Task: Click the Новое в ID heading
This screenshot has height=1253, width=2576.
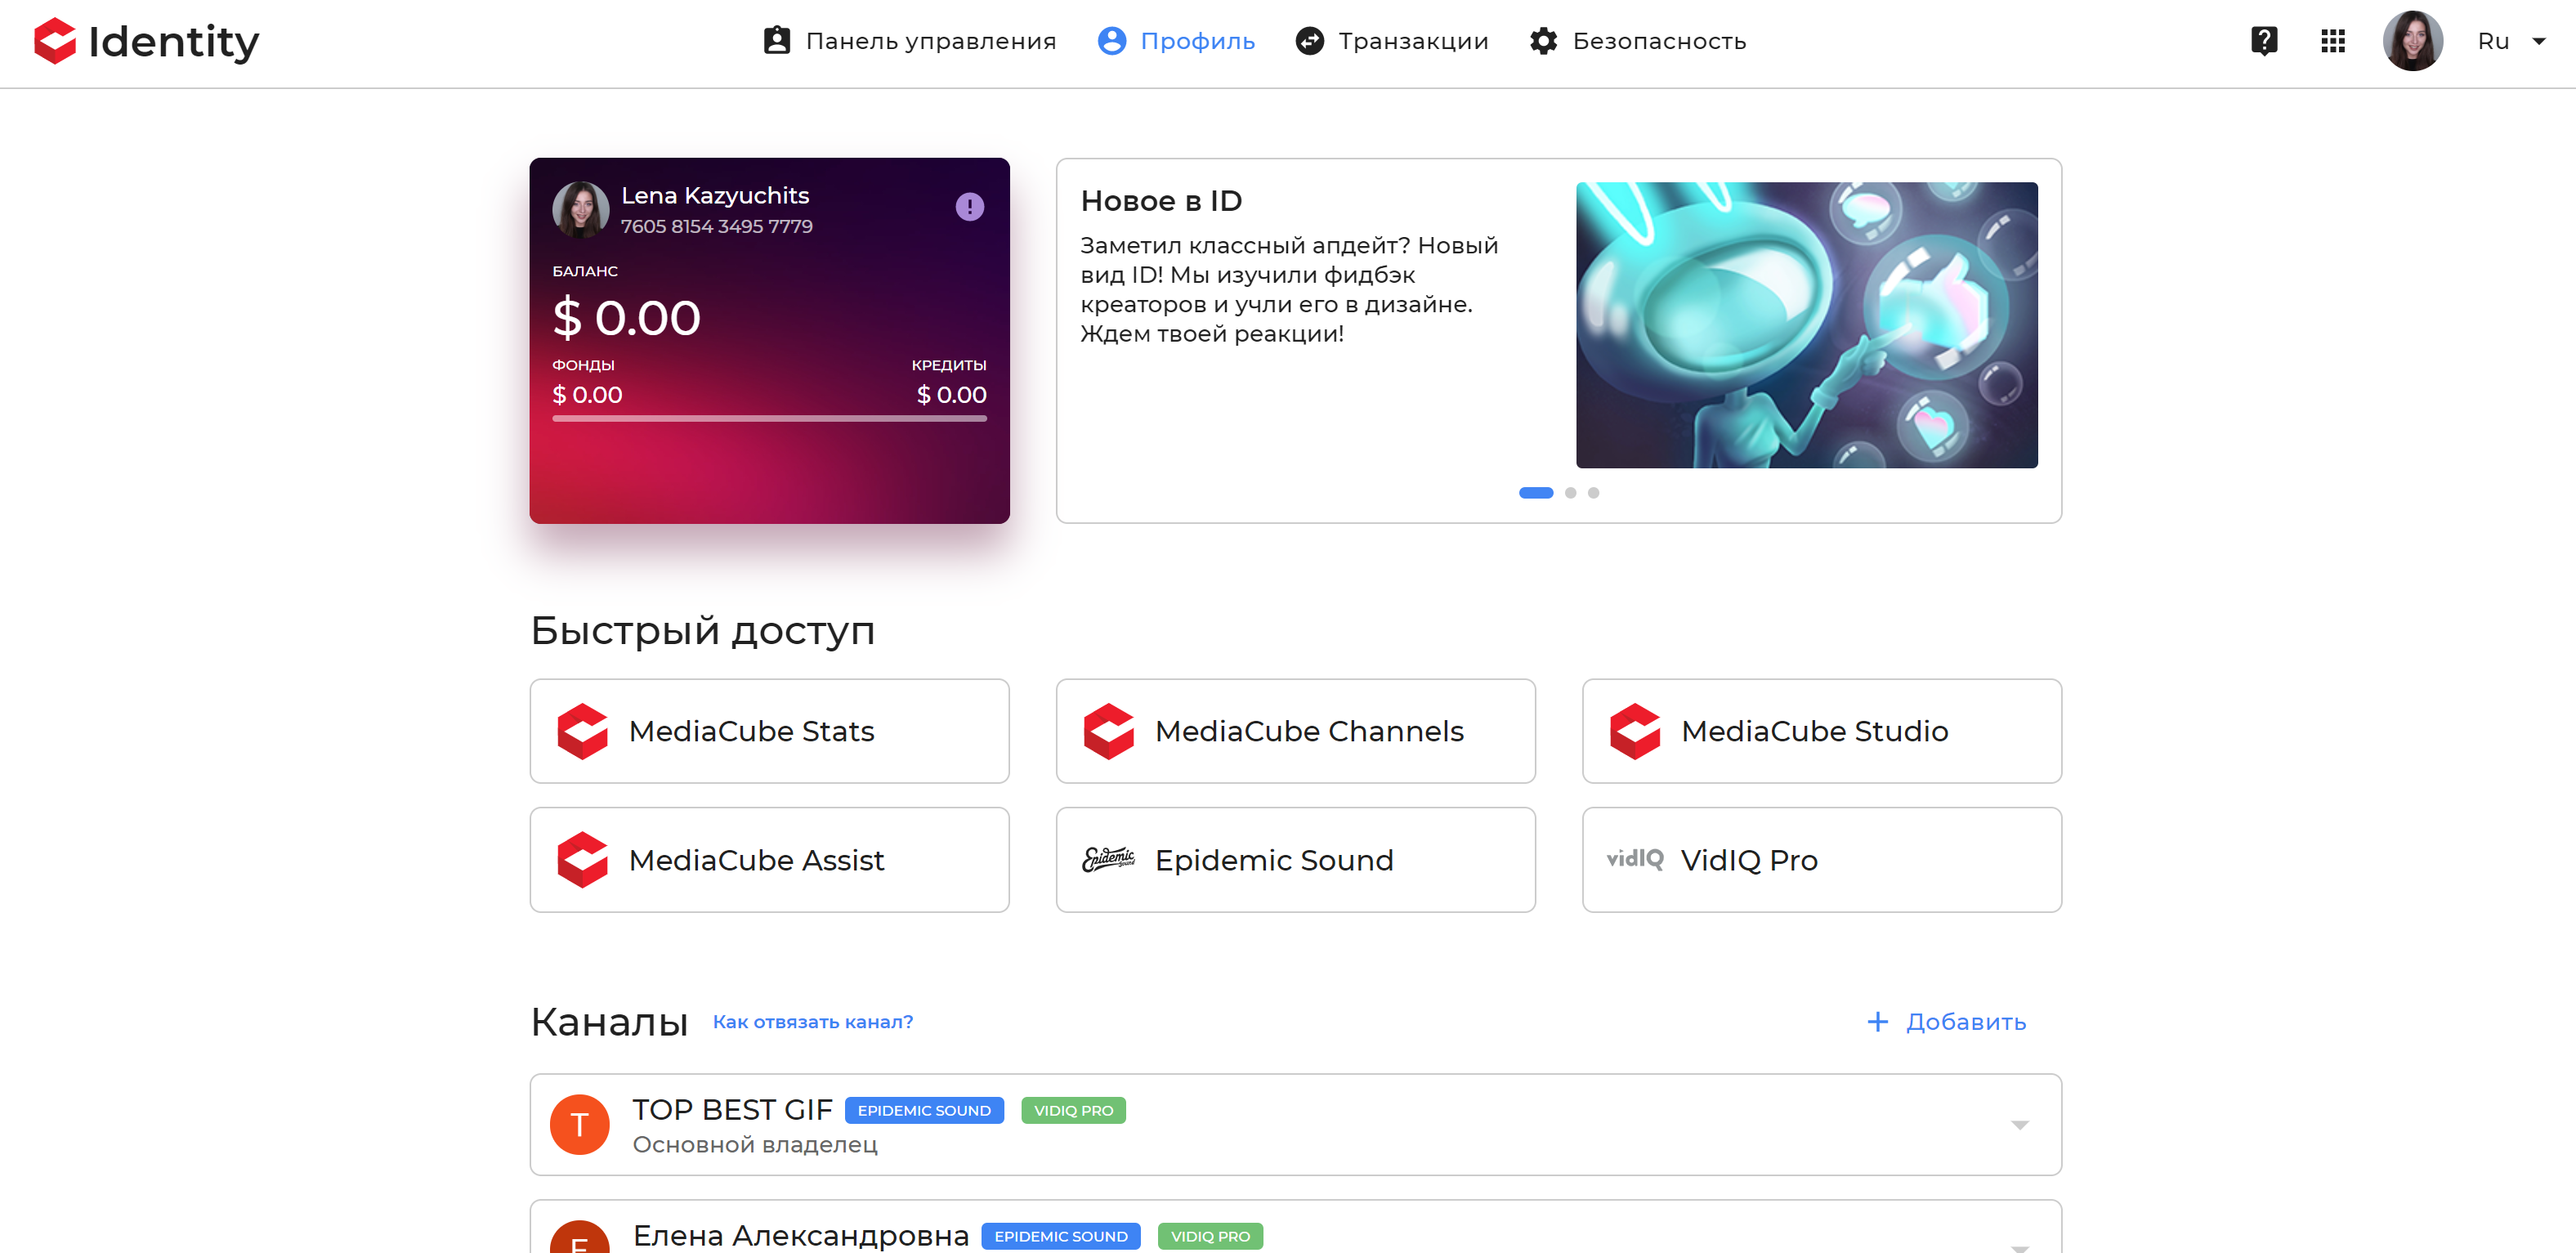Action: [x=1161, y=201]
